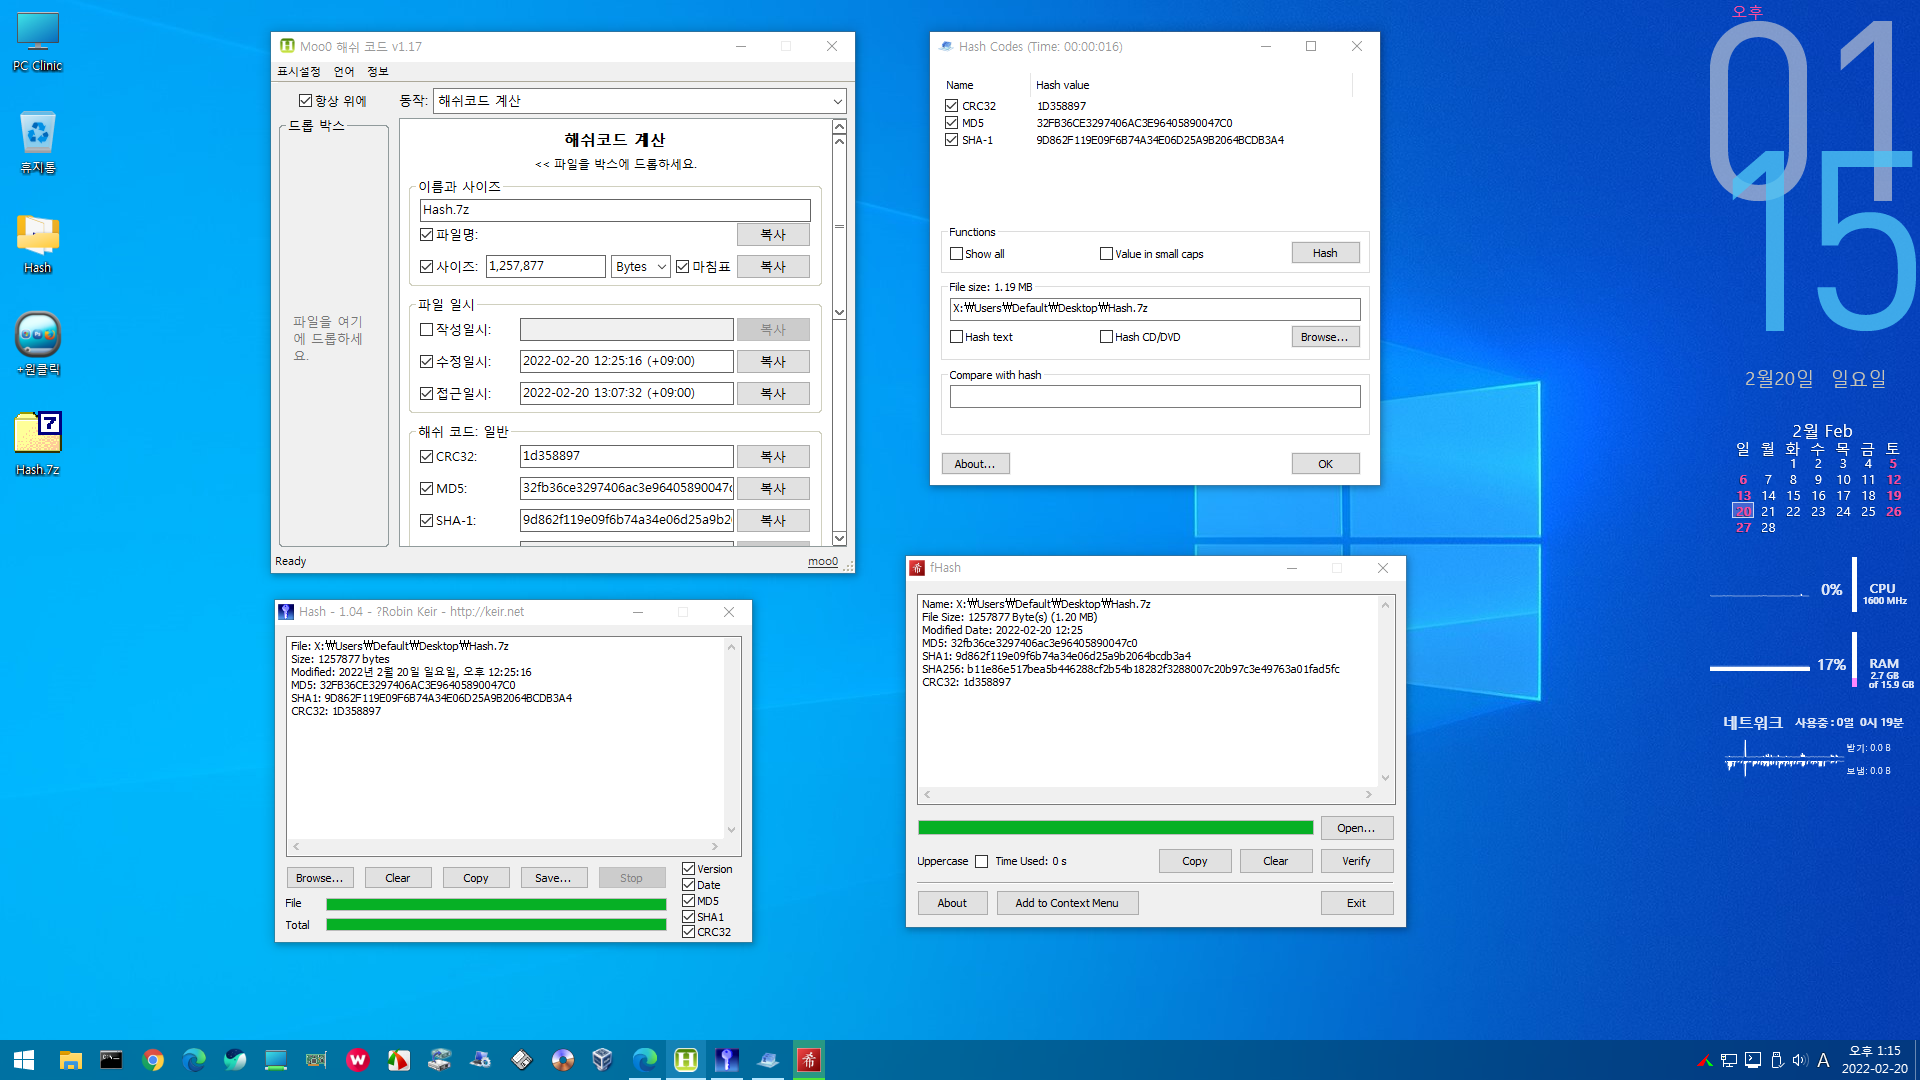The width and height of the screenshot is (1920, 1080).
Task: Click the File progress bar in Hash 1.04
Action: click(x=496, y=904)
